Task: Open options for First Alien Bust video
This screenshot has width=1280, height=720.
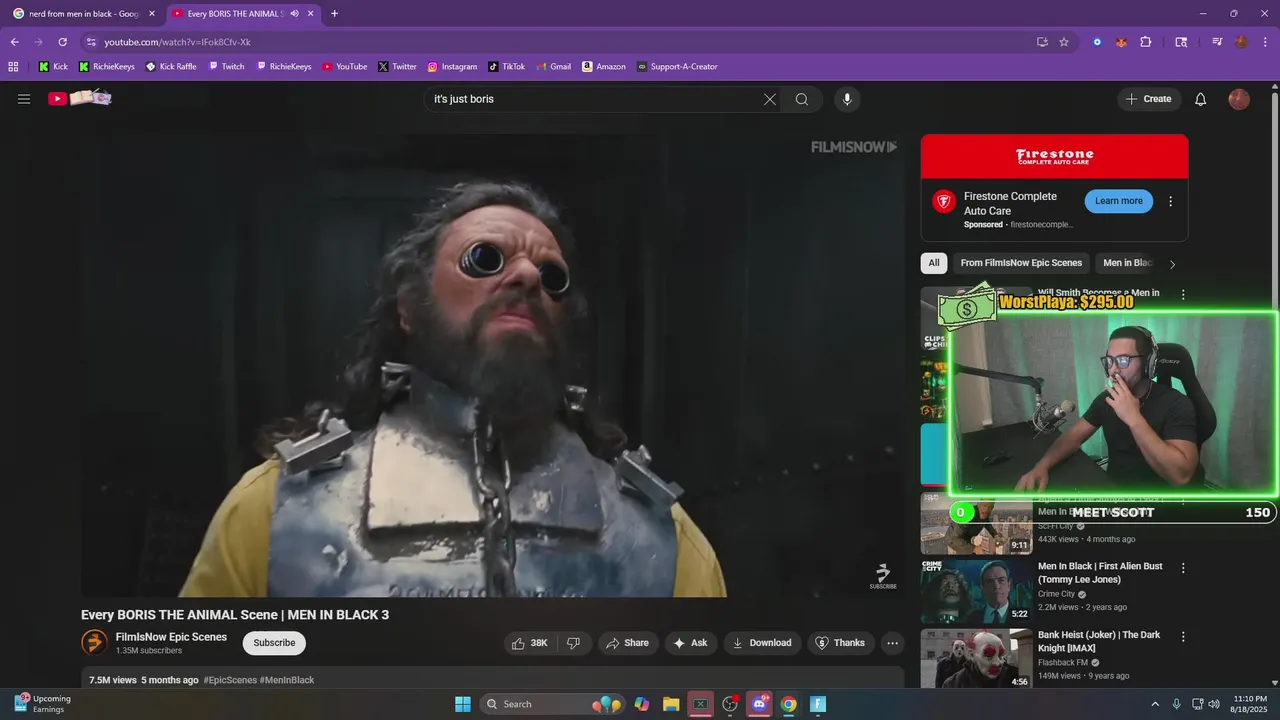Action: (1183, 568)
